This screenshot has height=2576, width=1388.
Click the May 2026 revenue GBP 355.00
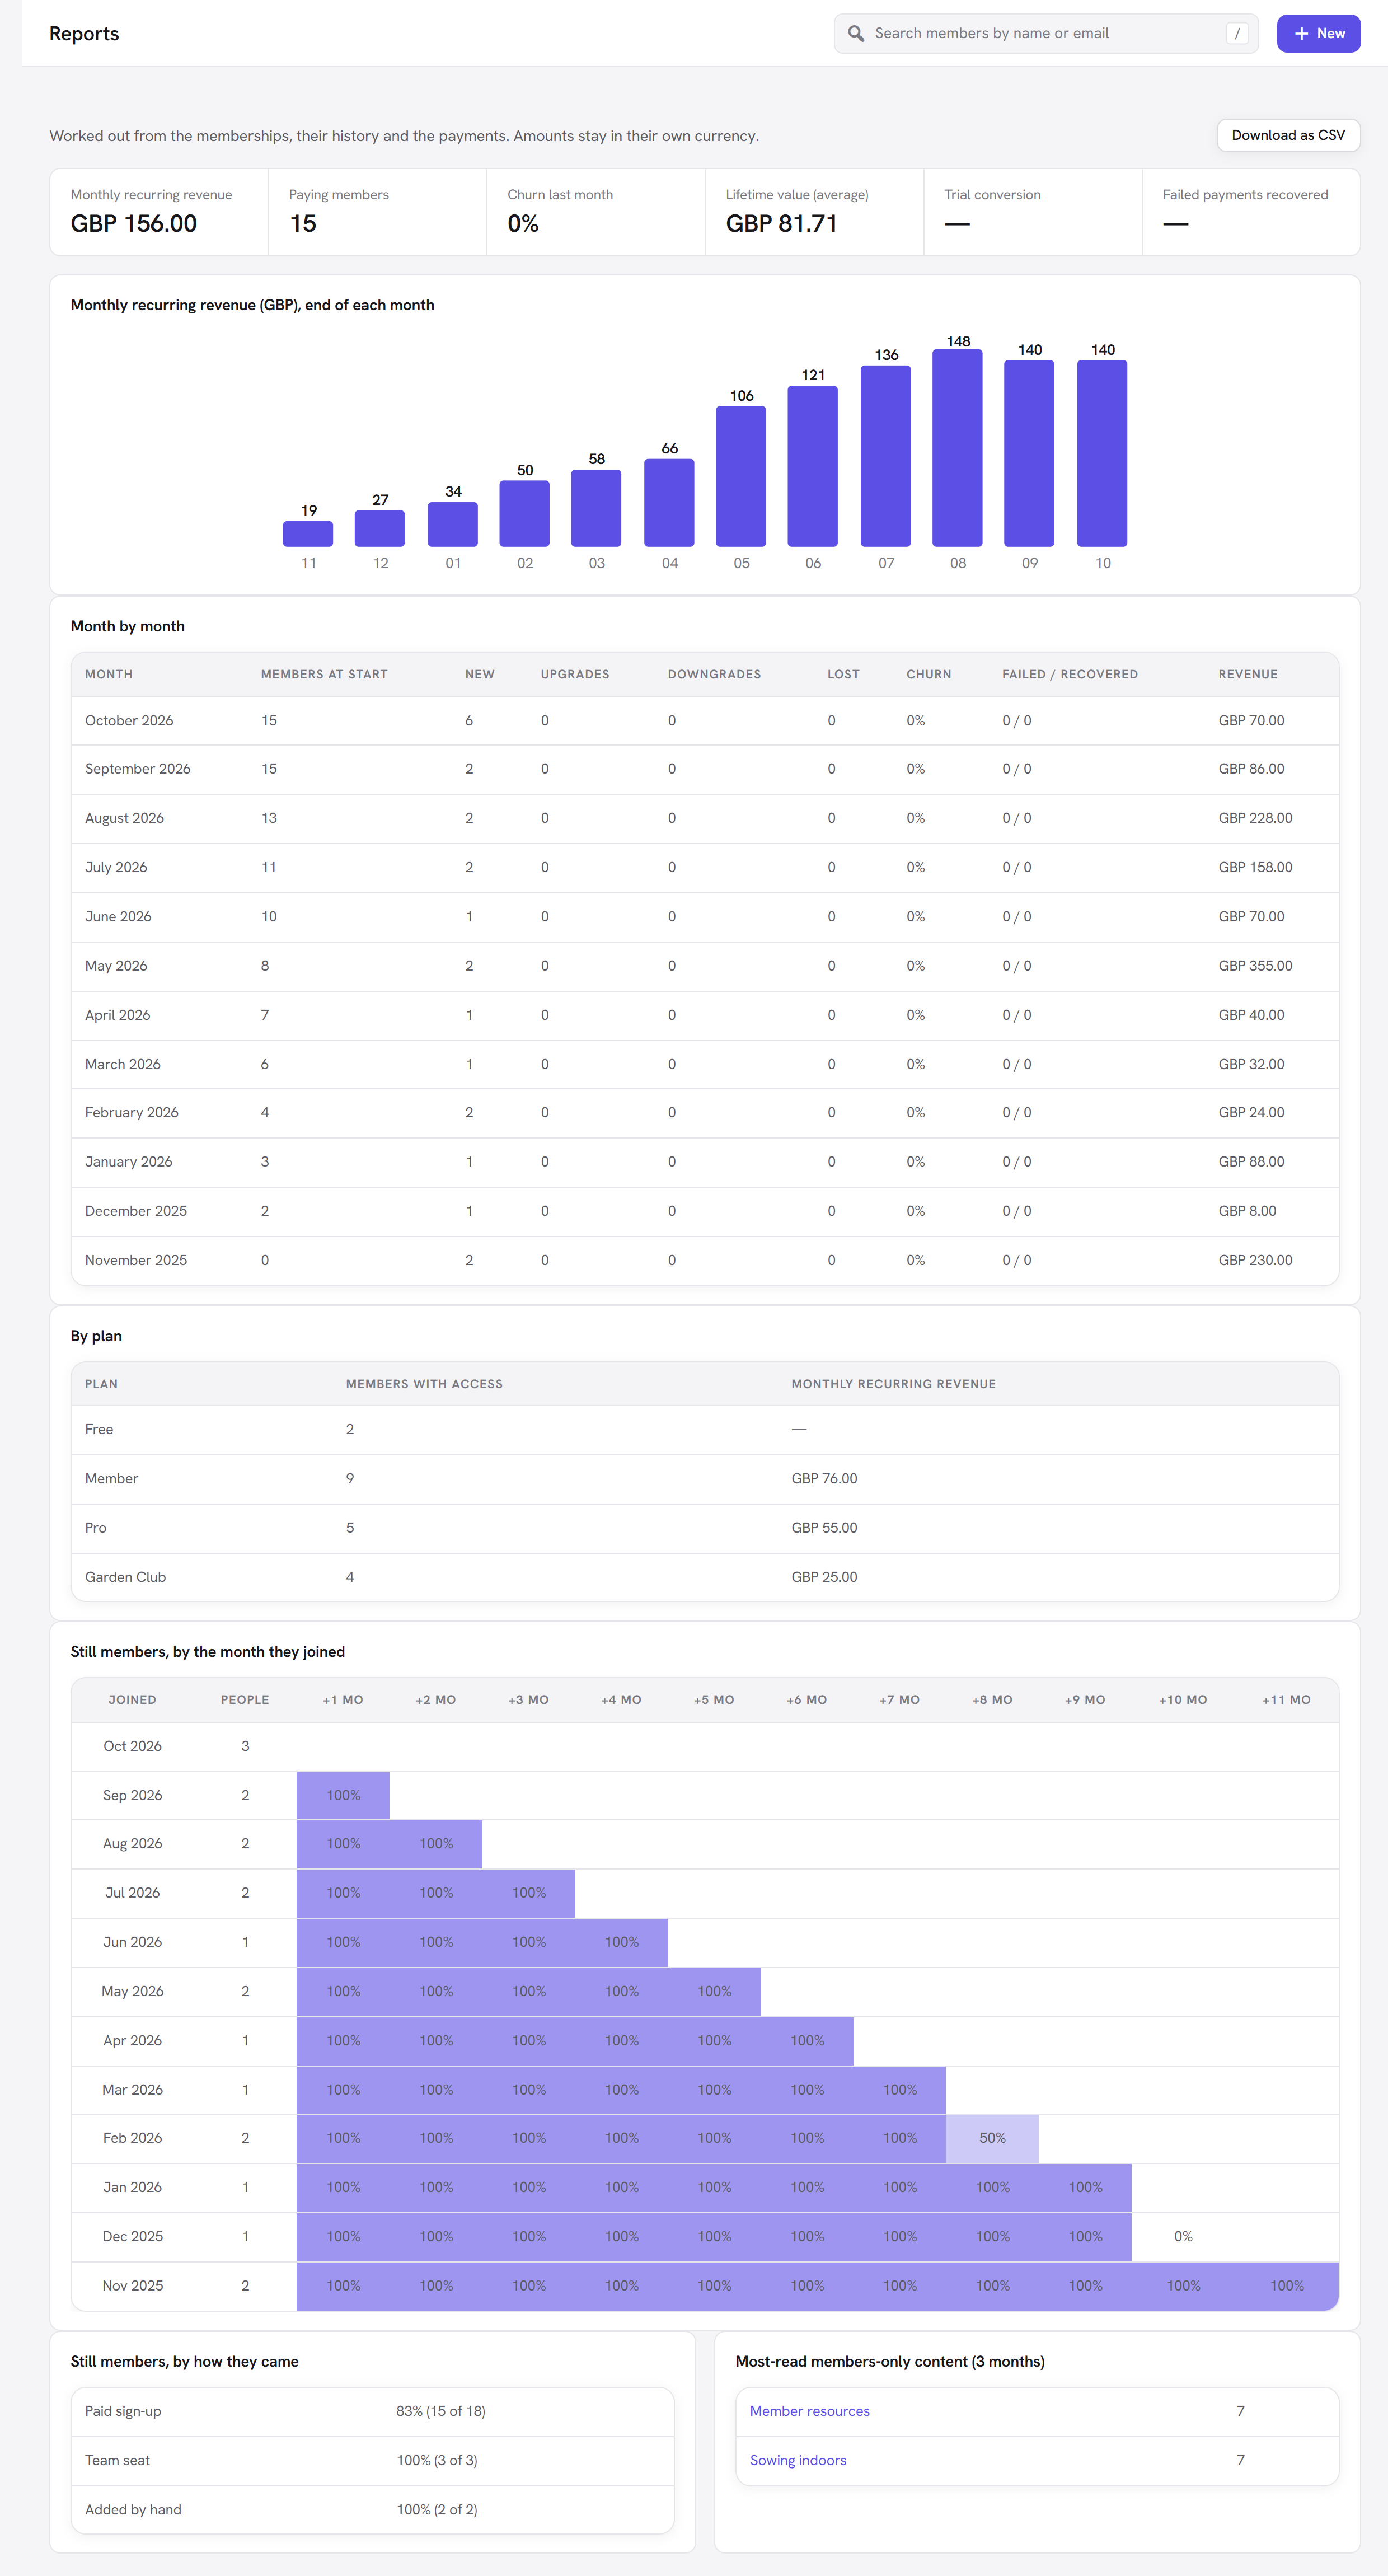(x=1255, y=965)
